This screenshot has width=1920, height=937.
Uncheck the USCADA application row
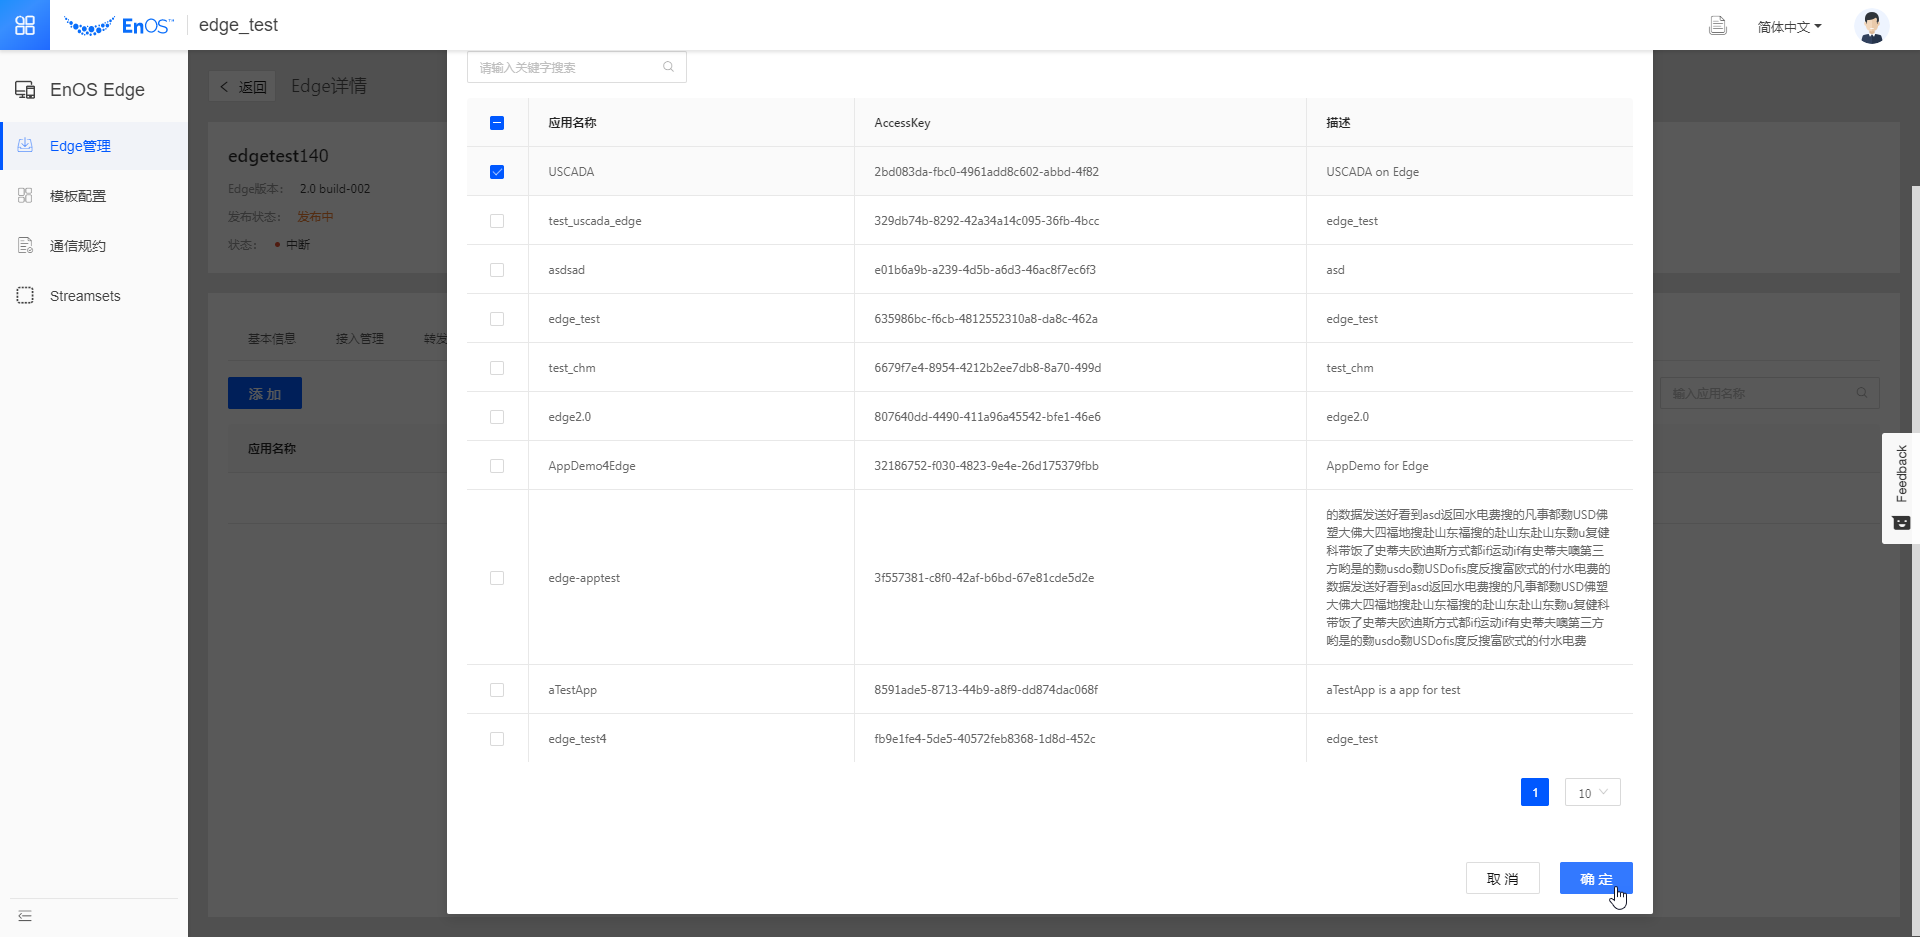[497, 171]
